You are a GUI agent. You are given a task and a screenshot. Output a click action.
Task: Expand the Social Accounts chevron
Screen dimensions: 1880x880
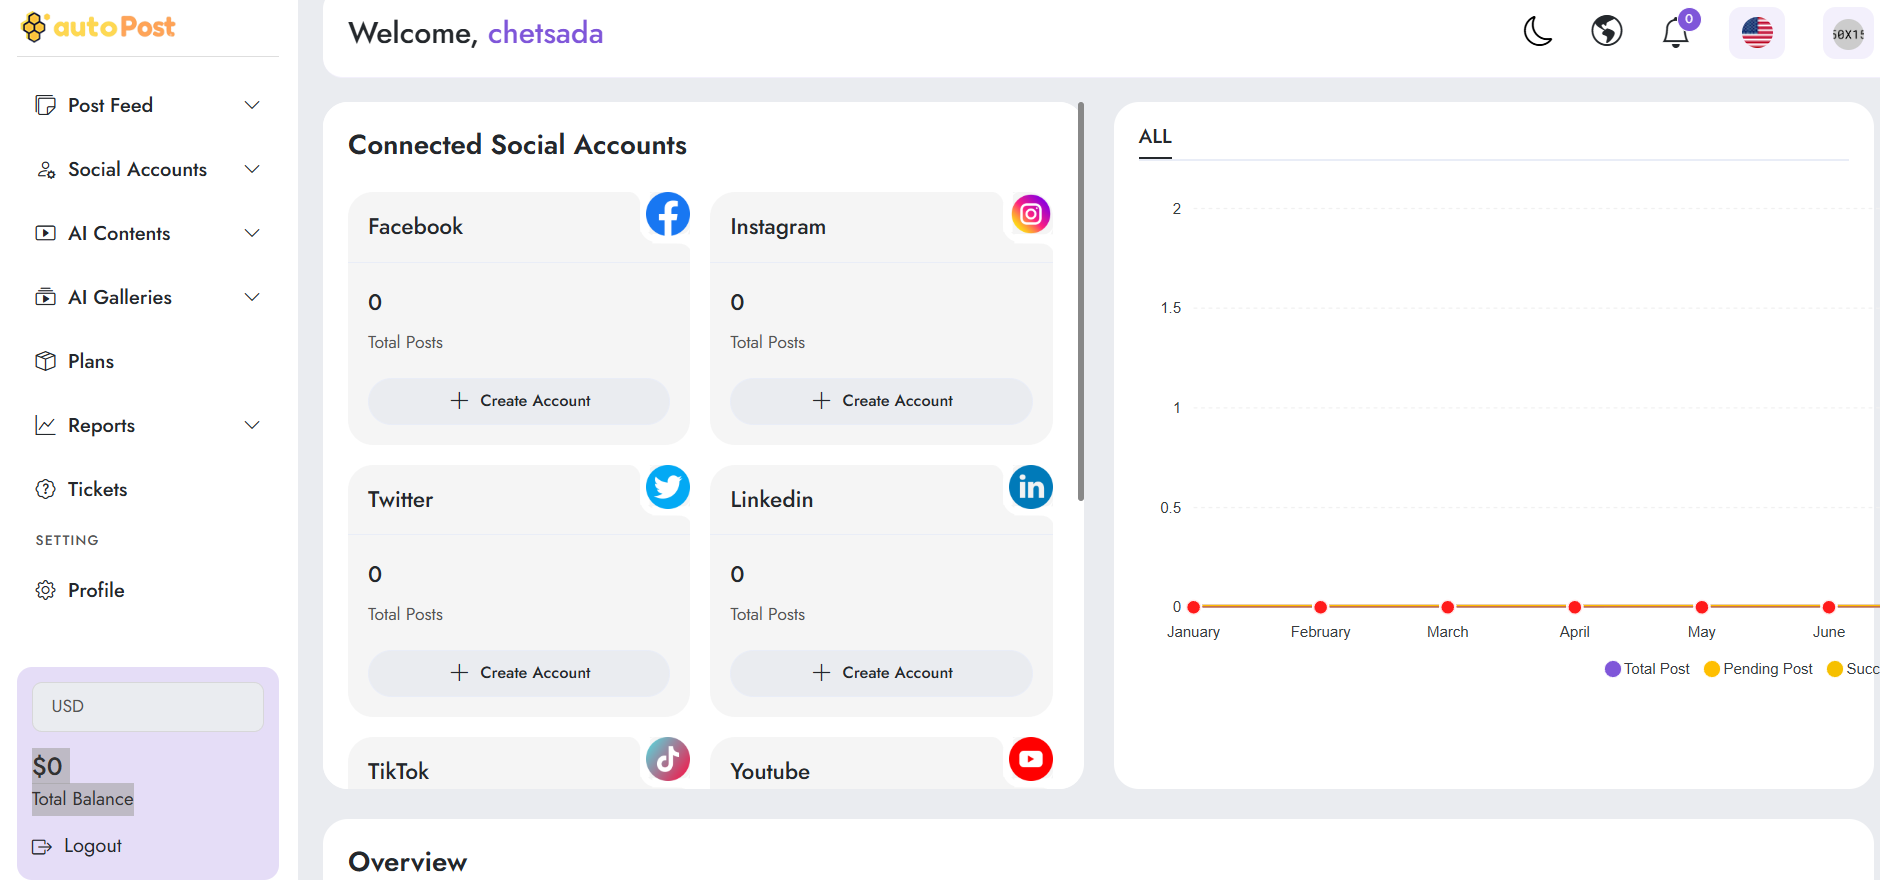(252, 169)
